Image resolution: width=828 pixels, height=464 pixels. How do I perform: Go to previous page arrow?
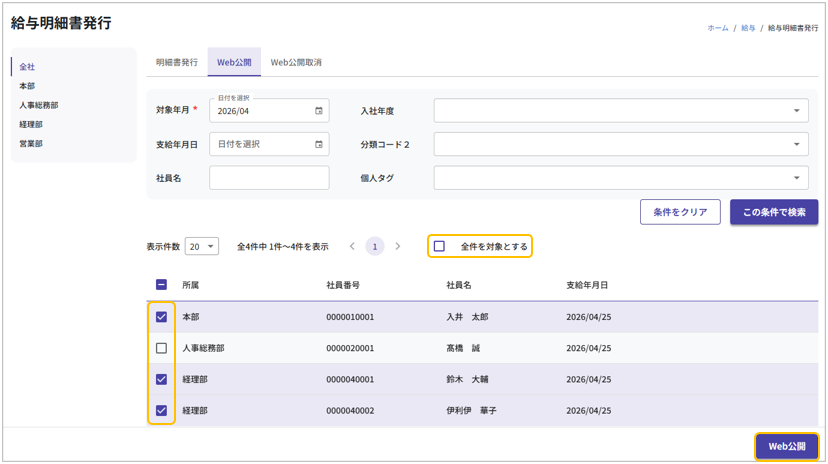[352, 246]
